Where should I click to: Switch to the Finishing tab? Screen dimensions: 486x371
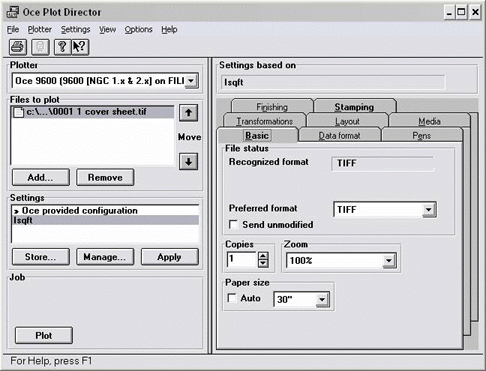pyautogui.click(x=272, y=107)
